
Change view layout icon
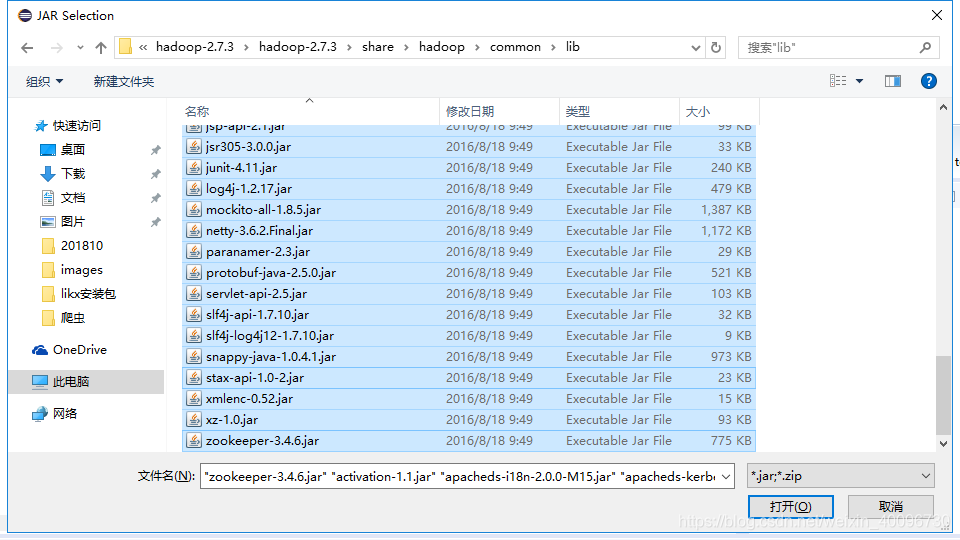(x=838, y=81)
